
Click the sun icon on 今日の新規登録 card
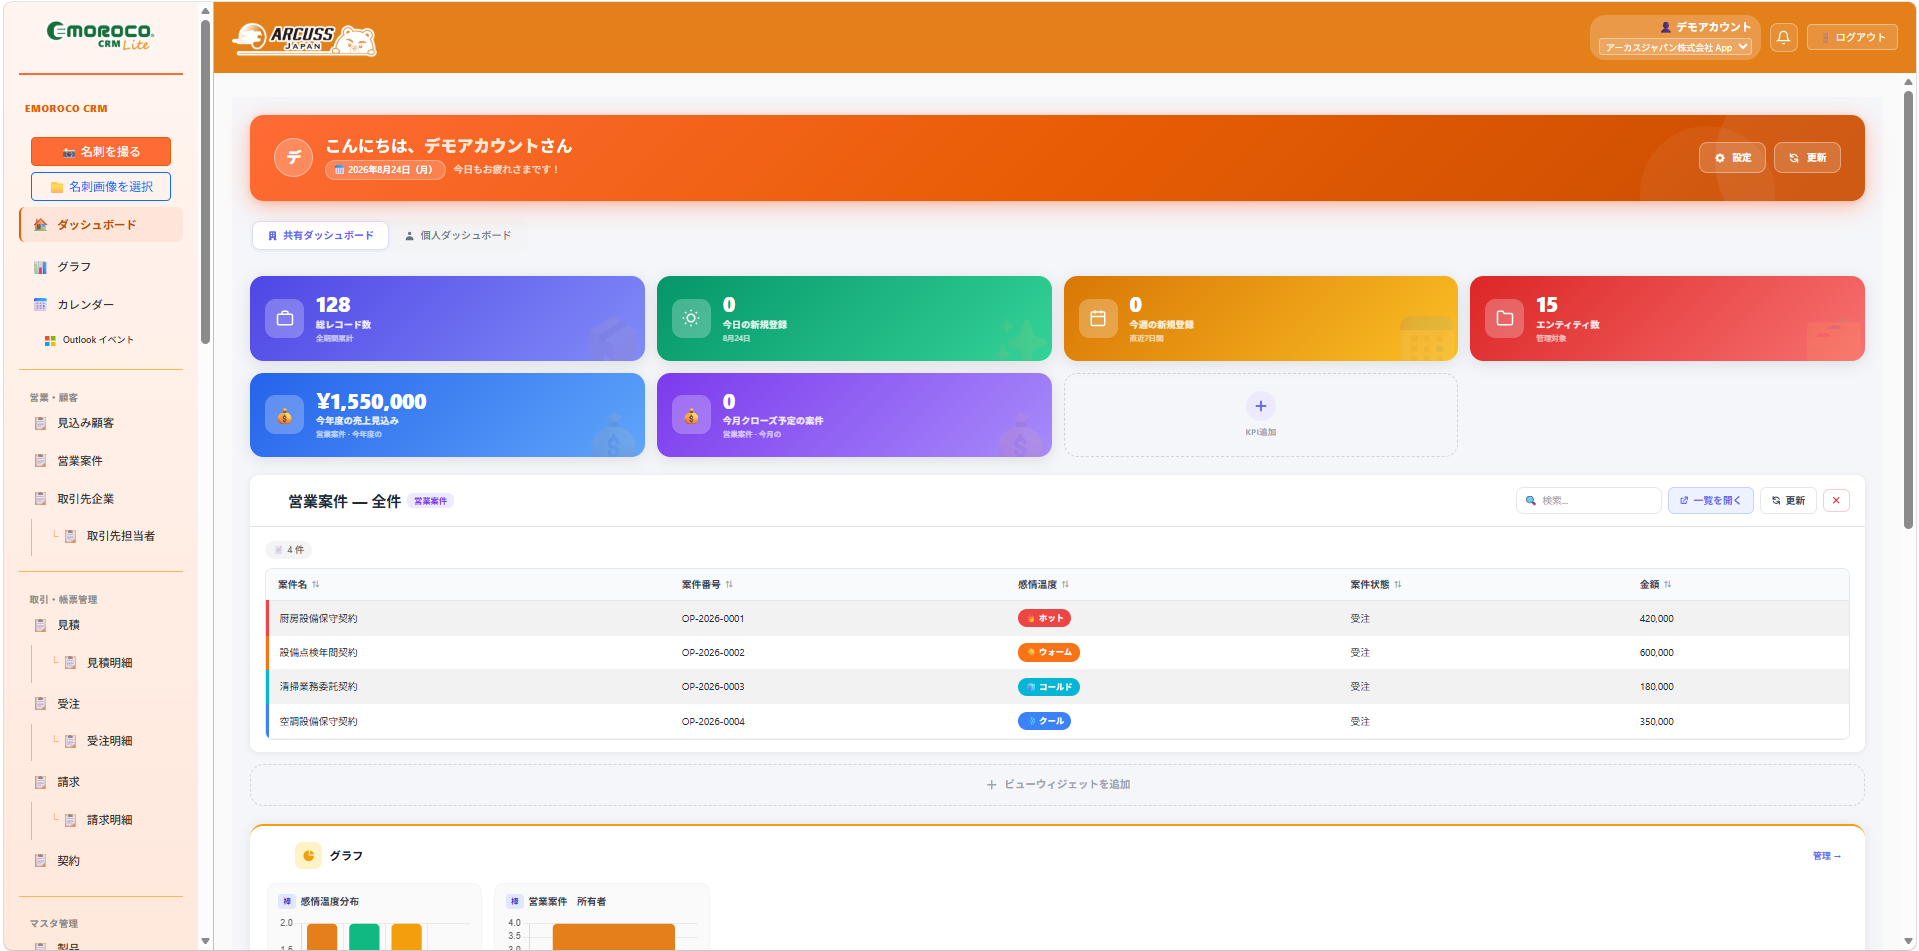(x=691, y=318)
